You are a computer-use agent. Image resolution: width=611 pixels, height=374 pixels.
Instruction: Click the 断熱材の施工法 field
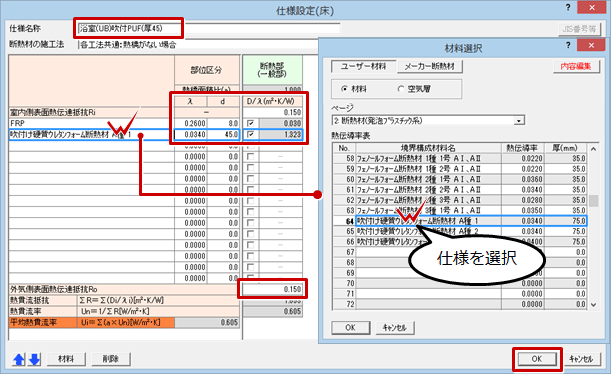click(x=199, y=45)
